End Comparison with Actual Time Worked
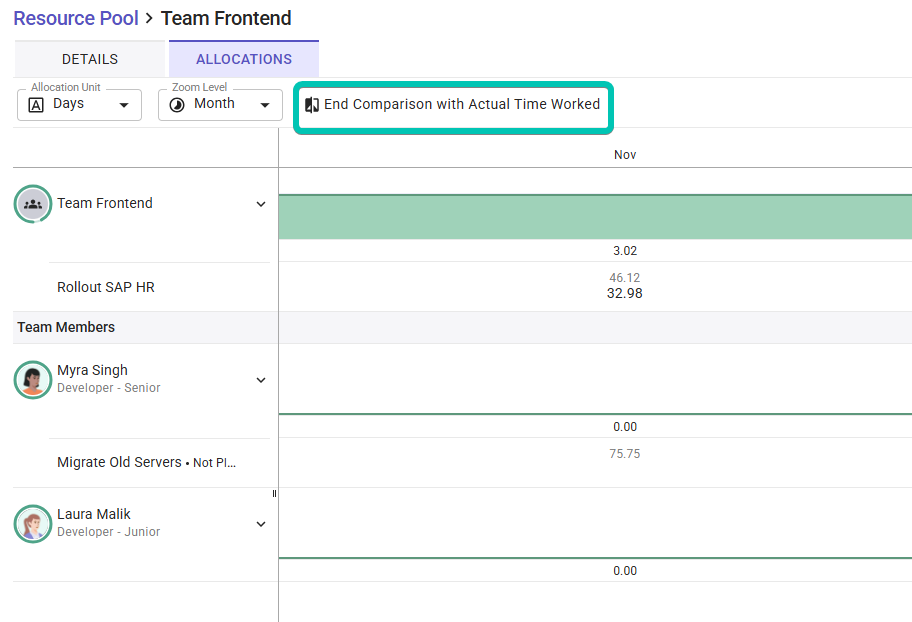 pyautogui.click(x=461, y=105)
